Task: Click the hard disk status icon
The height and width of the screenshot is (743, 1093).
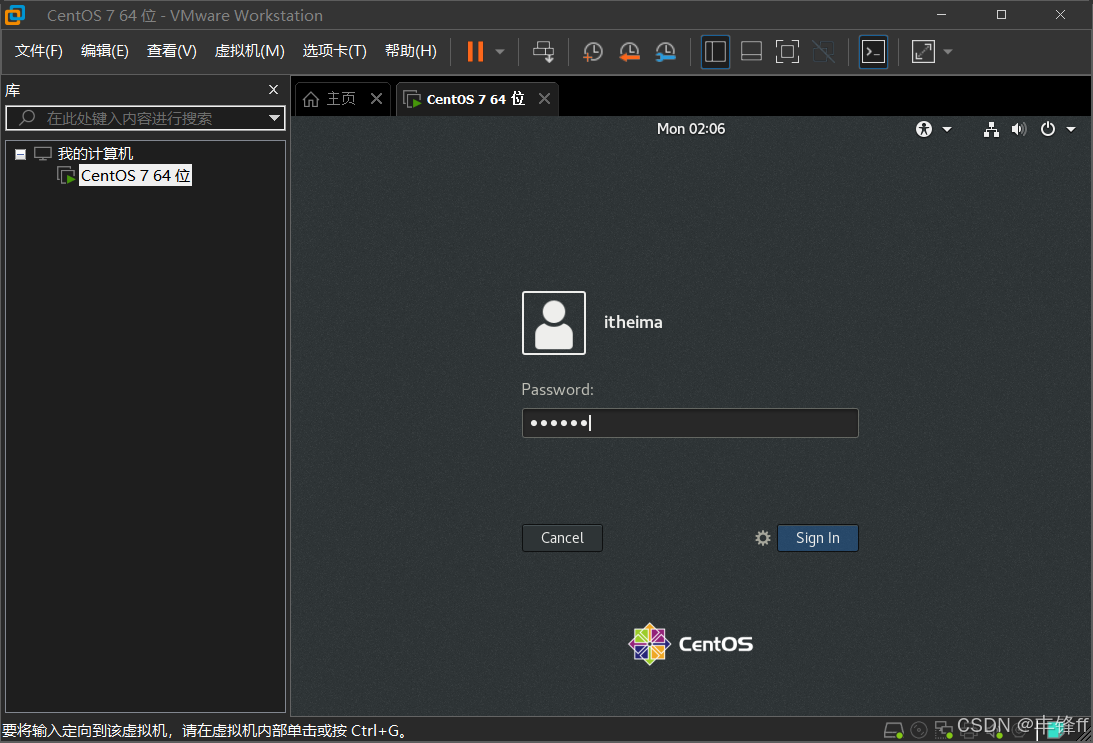Action: click(894, 730)
